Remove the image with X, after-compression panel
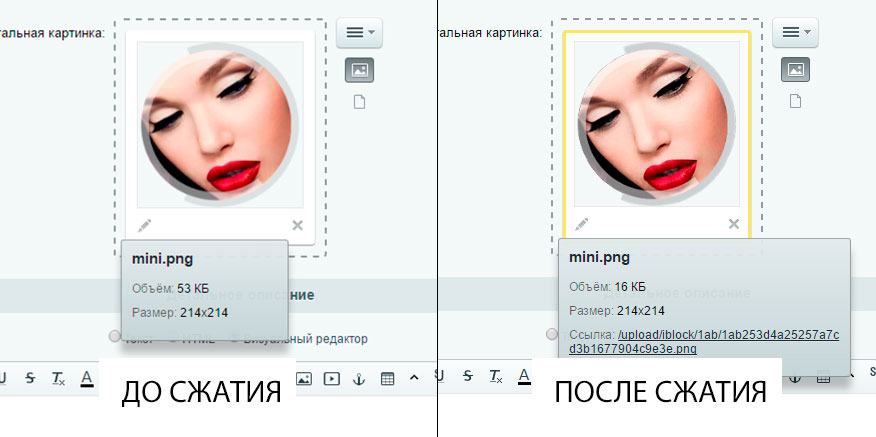876x437 pixels. 734,224
